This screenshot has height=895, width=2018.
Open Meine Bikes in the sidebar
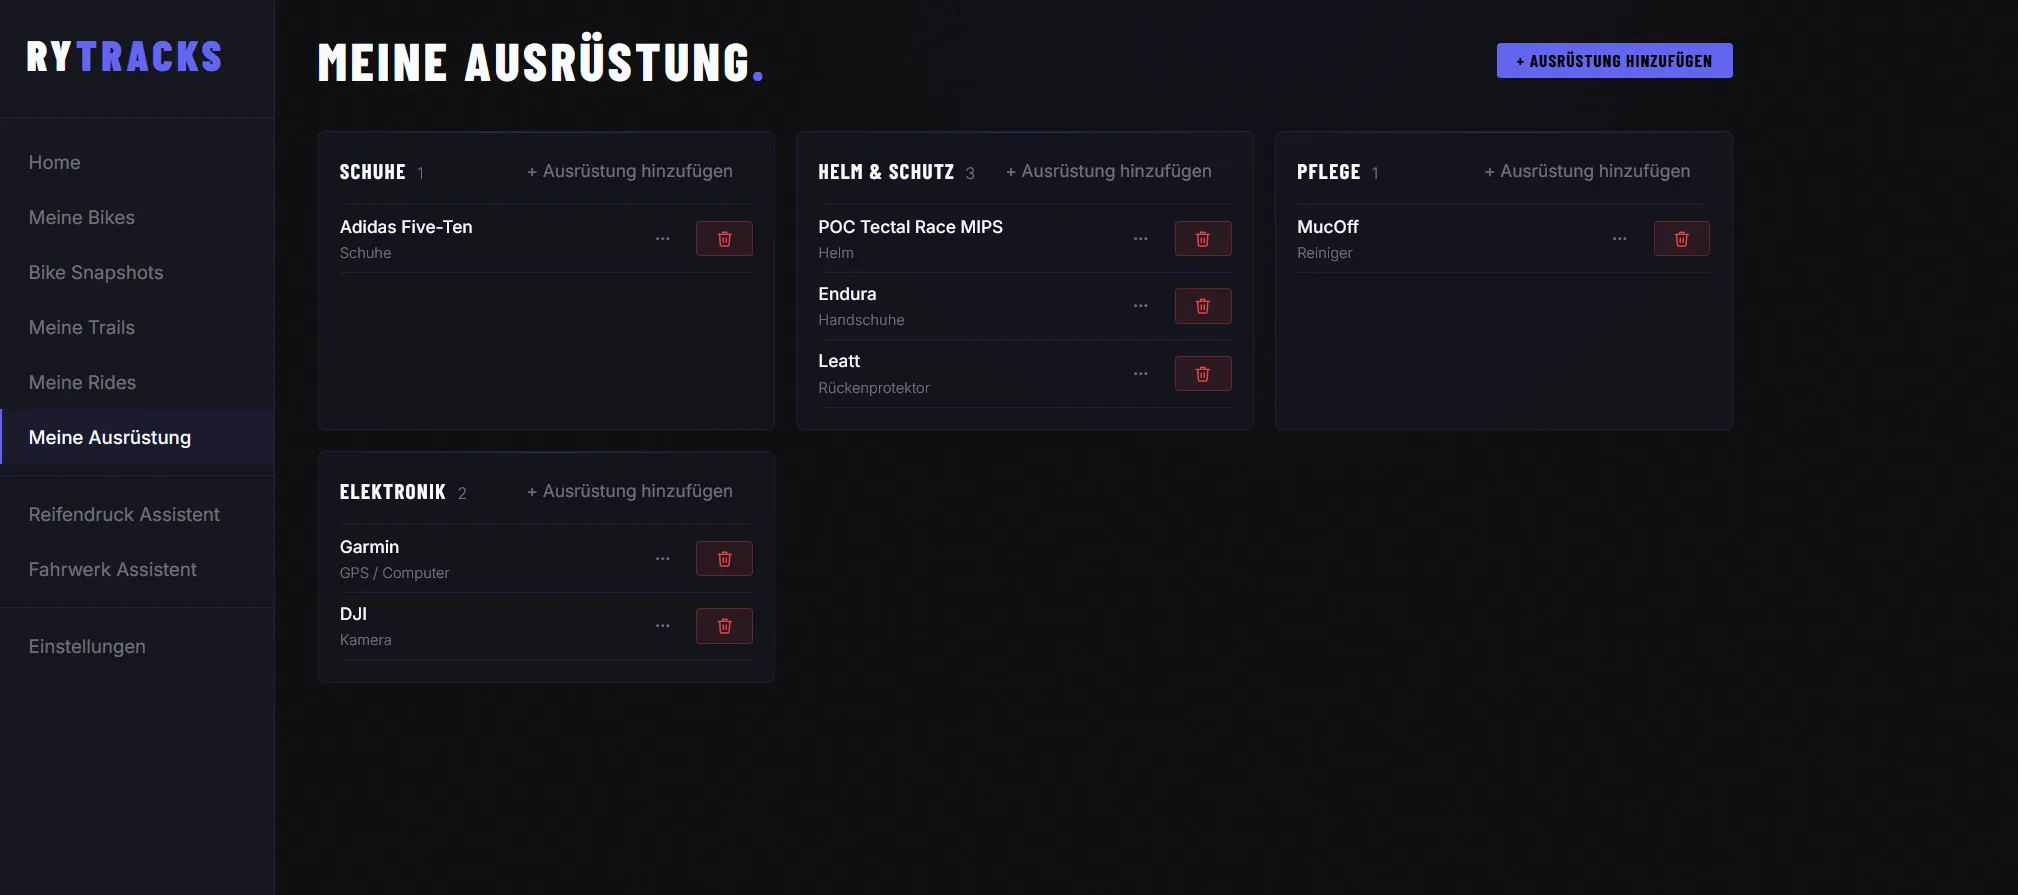pyautogui.click(x=82, y=217)
